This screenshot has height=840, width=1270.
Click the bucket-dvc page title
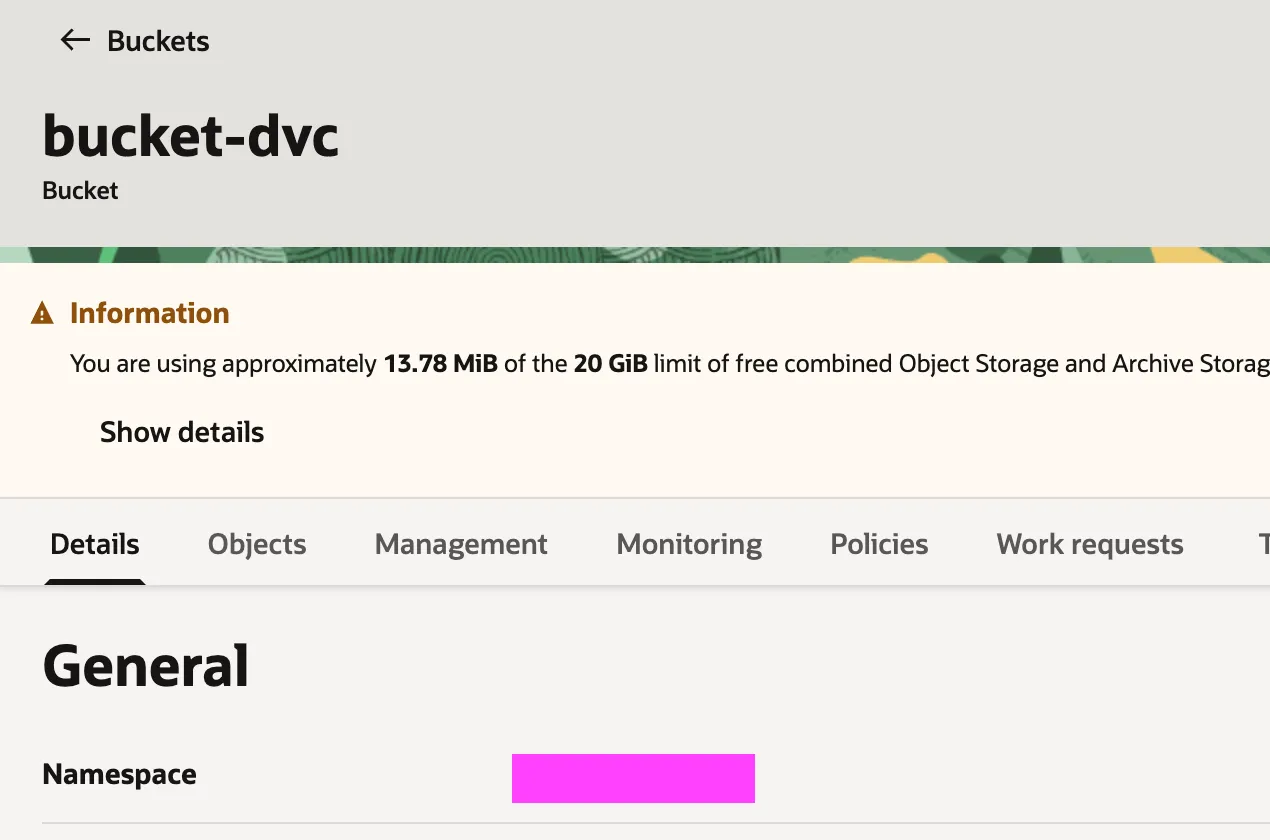[x=191, y=136]
